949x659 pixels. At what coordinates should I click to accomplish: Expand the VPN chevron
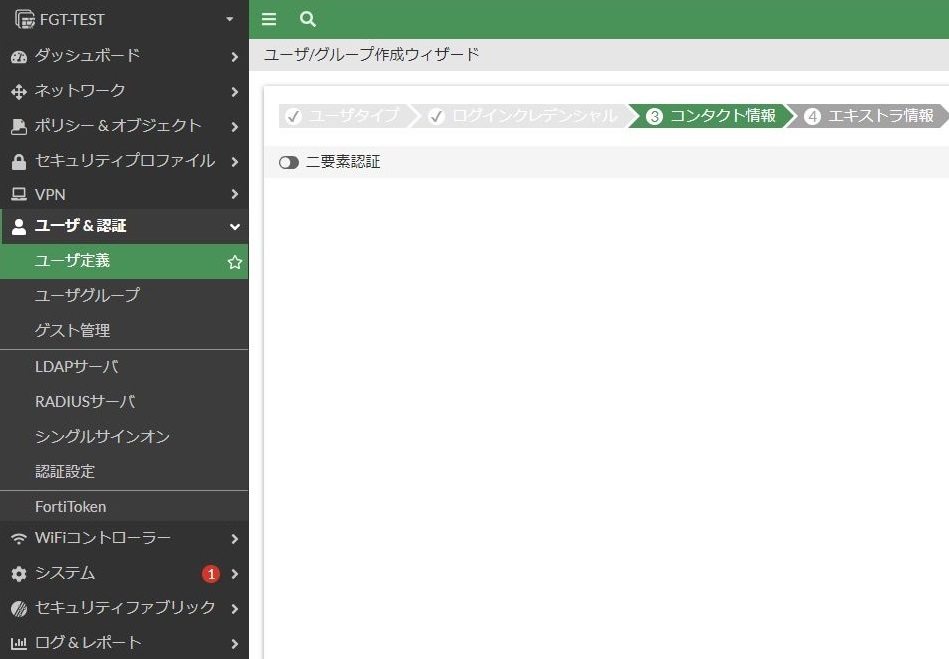235,194
